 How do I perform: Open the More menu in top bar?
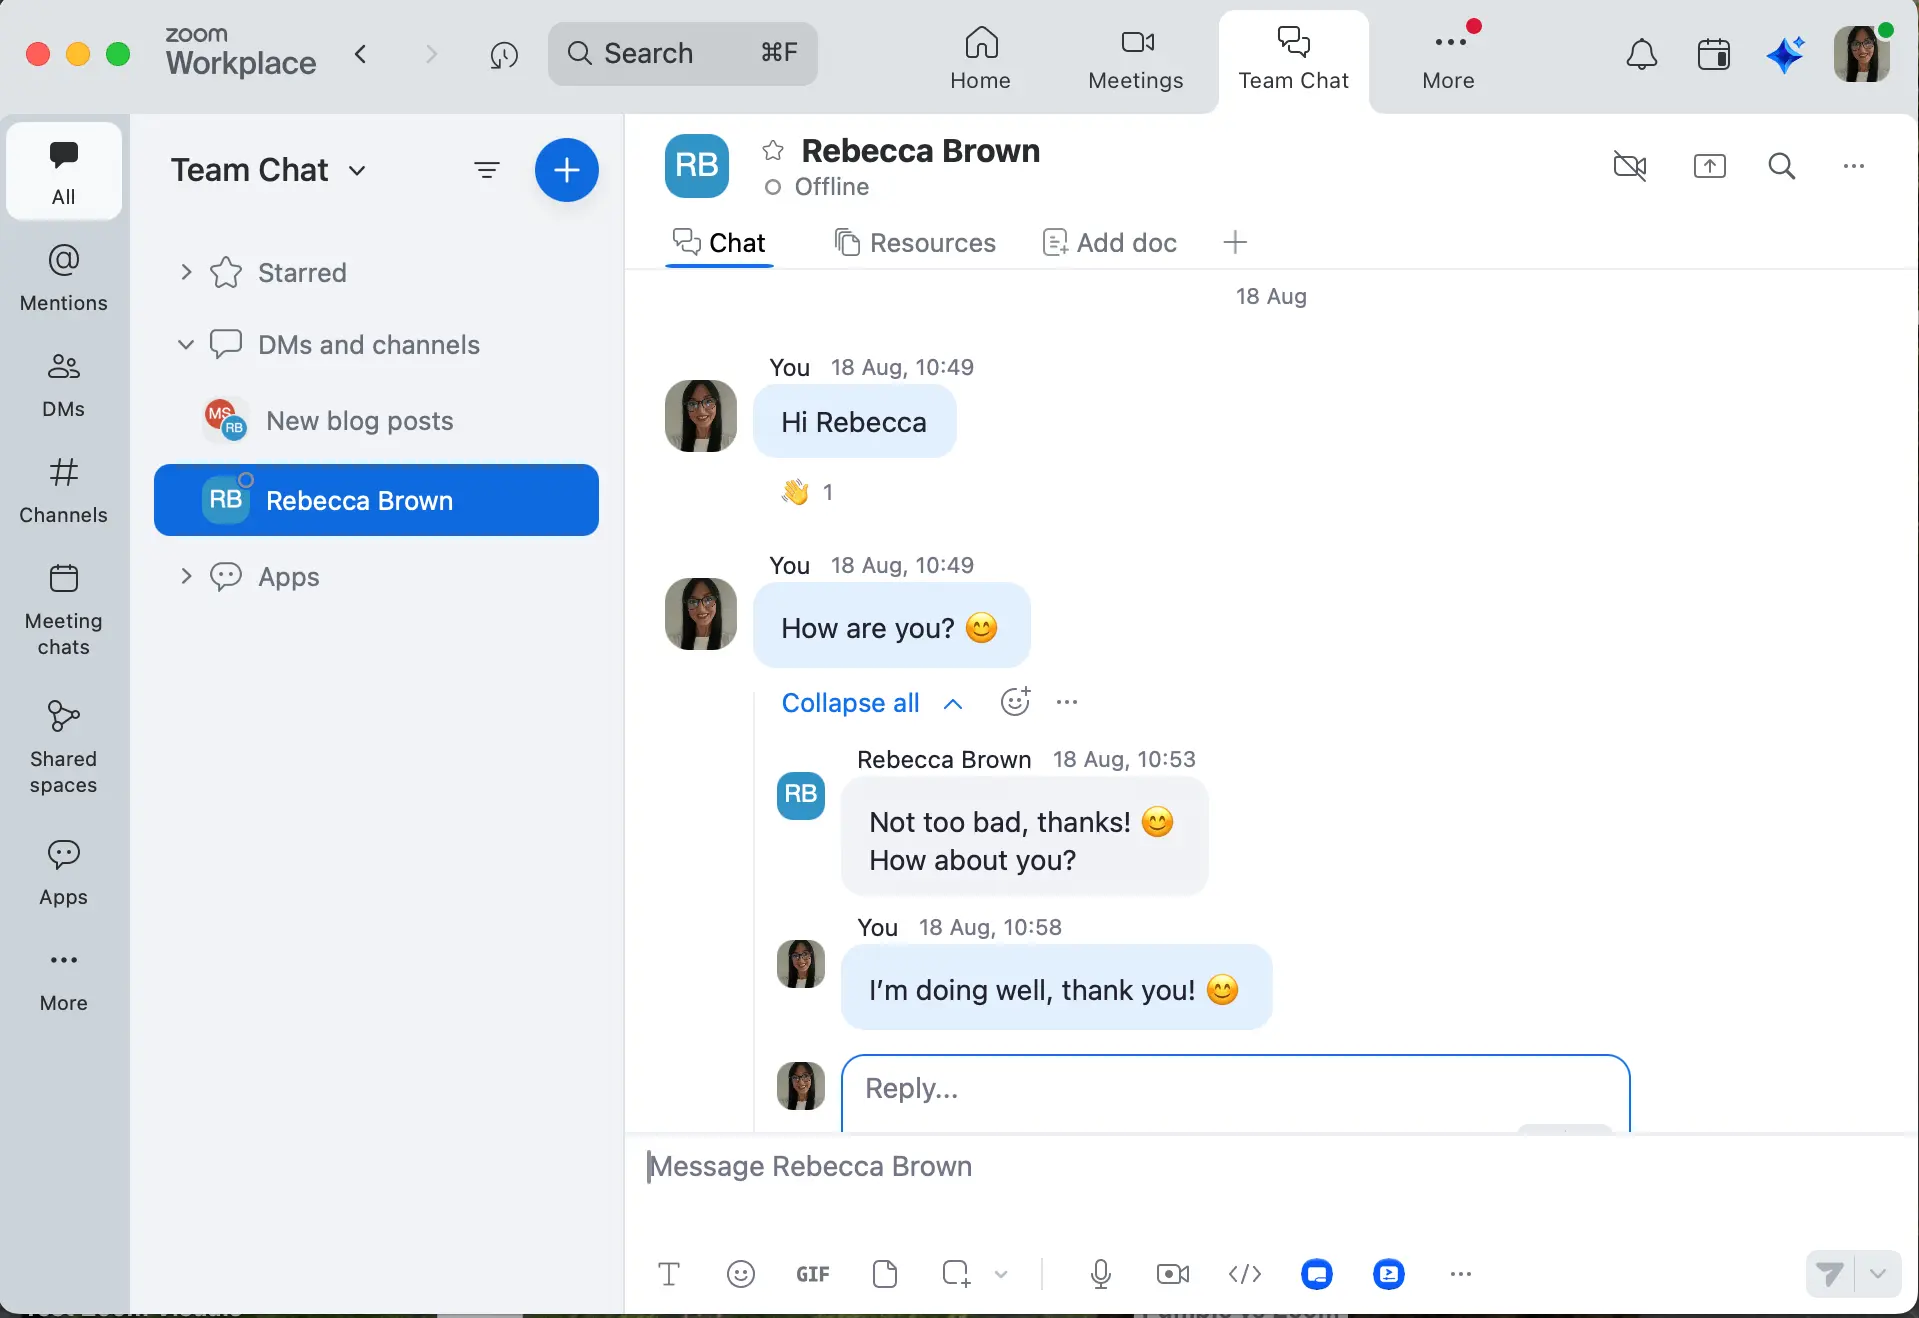[1448, 59]
